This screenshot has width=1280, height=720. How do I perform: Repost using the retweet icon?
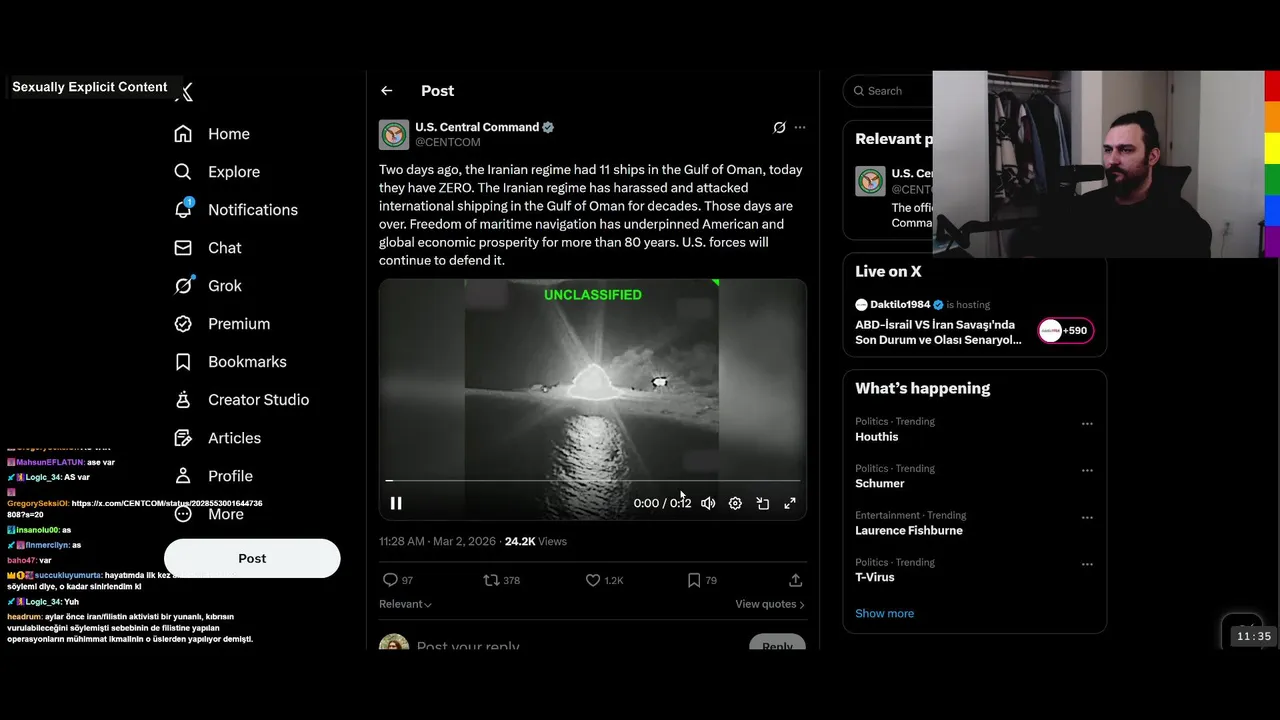pos(491,580)
